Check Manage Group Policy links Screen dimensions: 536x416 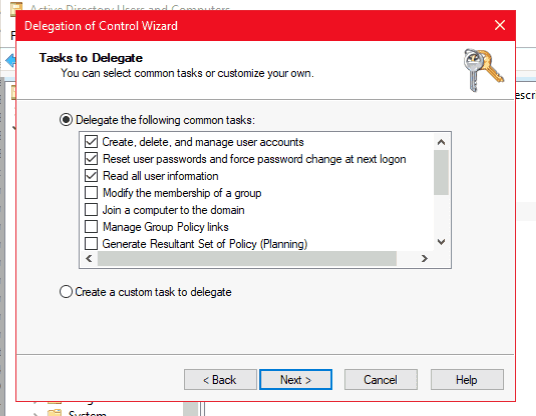[x=91, y=227]
